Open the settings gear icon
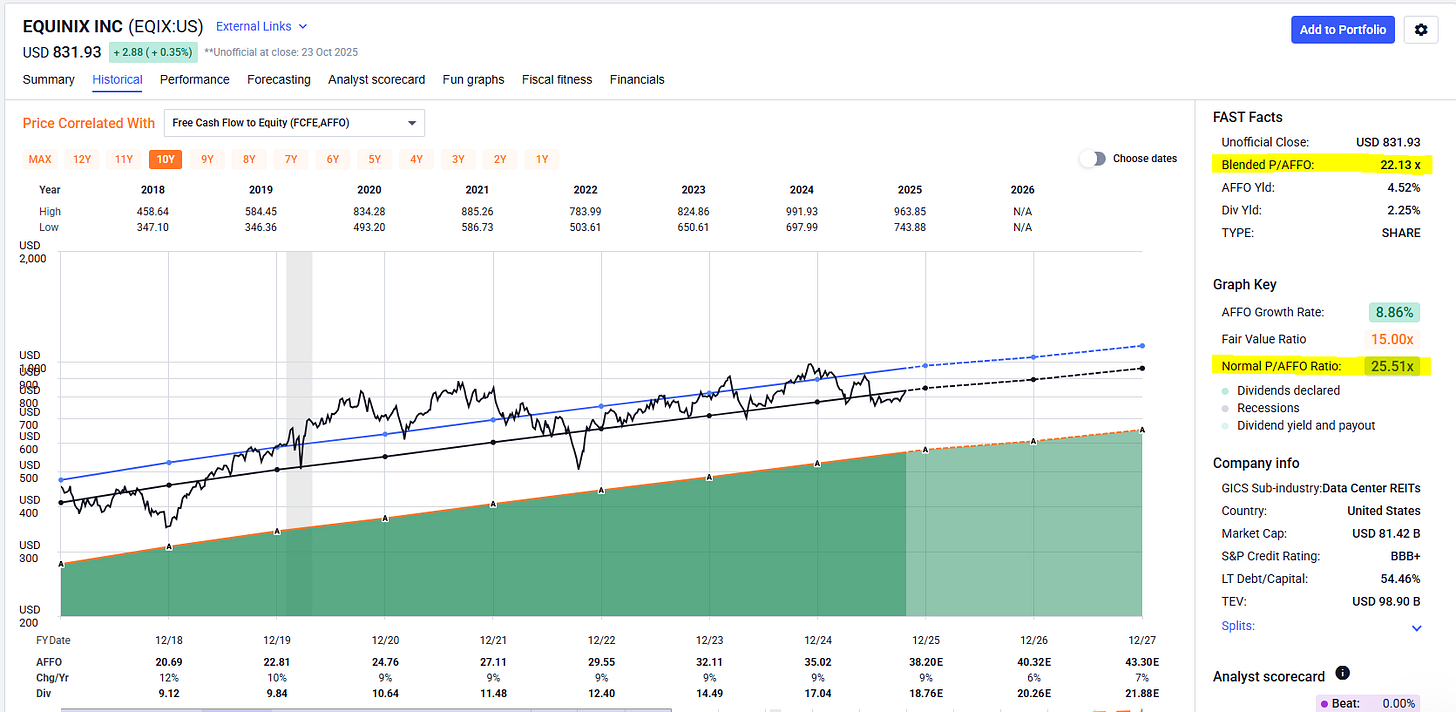1456x712 pixels. pos(1421,30)
